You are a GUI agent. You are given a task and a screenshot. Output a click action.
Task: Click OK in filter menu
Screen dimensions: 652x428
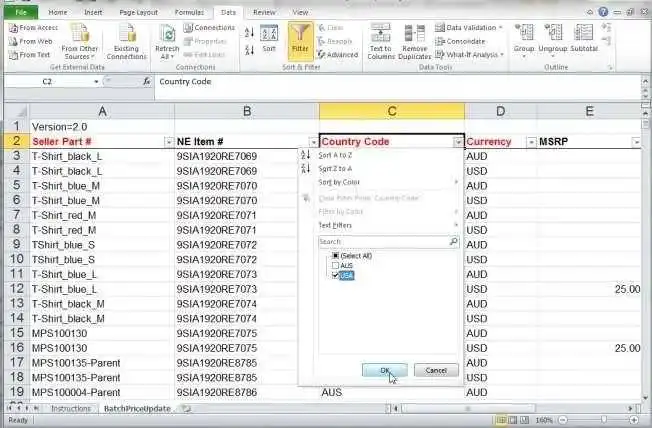click(385, 370)
